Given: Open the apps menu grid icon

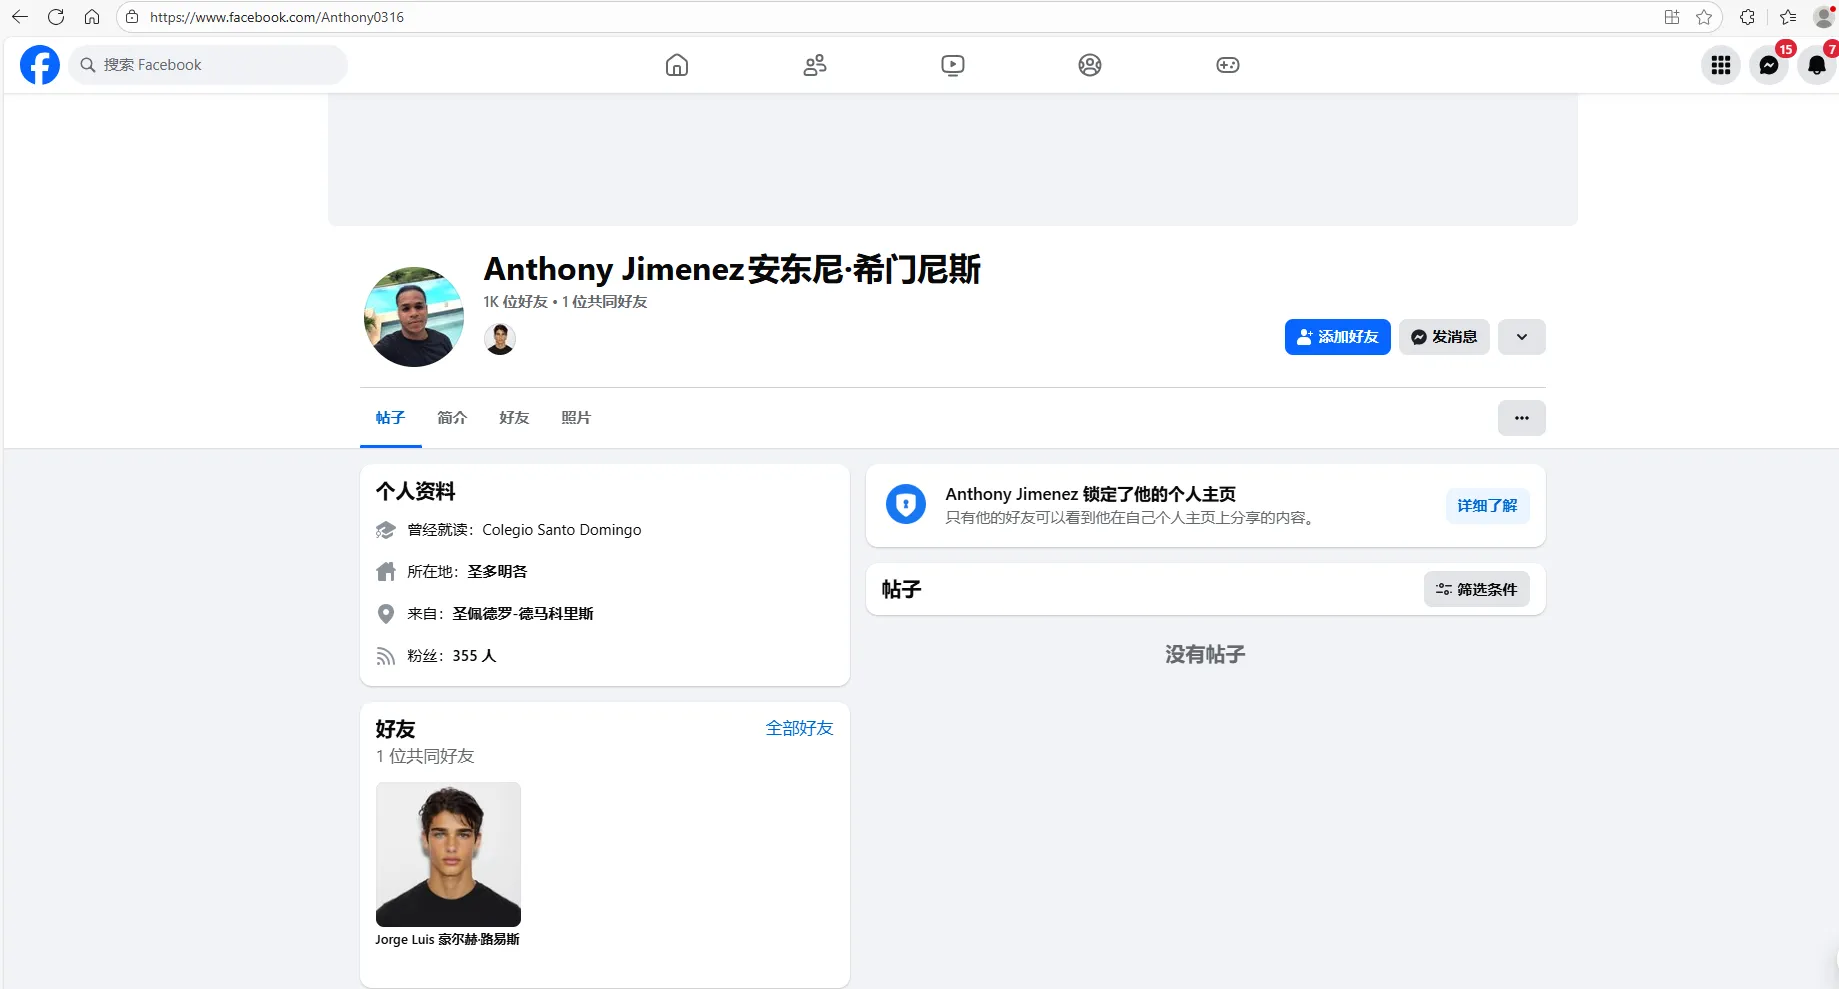Looking at the screenshot, I should coord(1720,64).
